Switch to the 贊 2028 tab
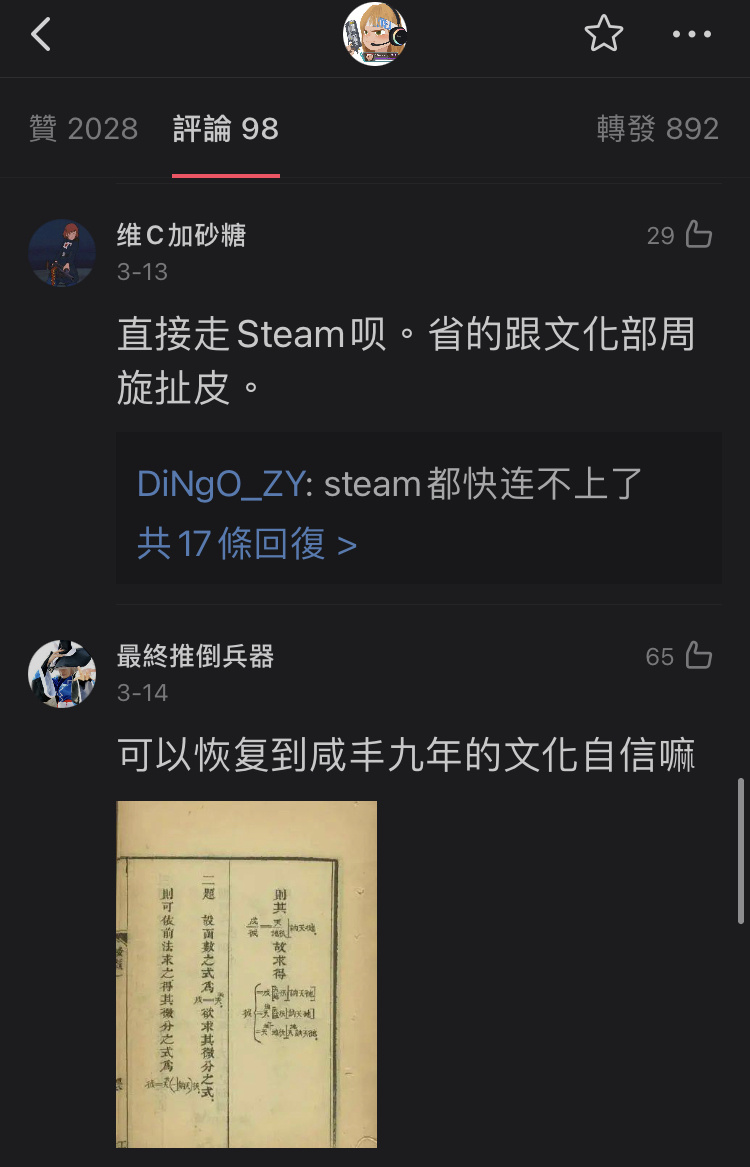 click(83, 129)
